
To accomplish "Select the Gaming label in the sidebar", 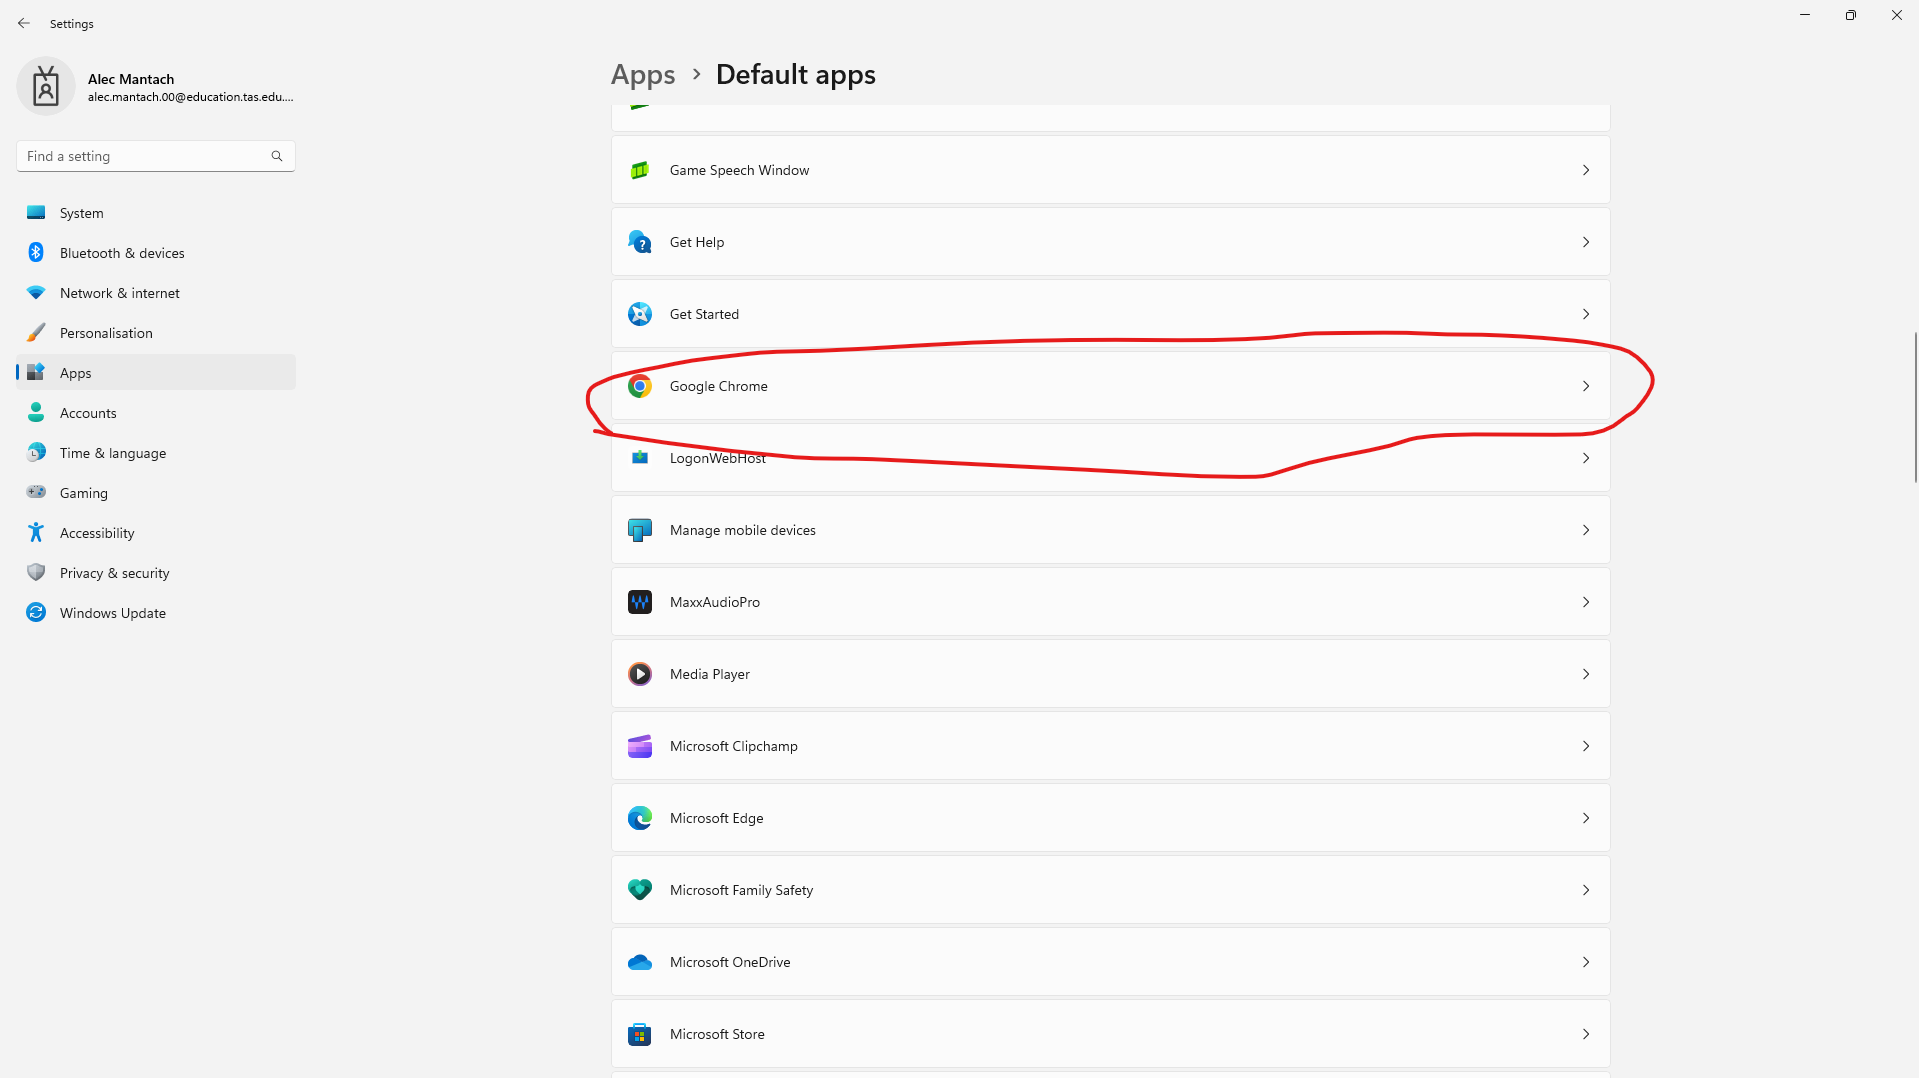I will (x=84, y=493).
